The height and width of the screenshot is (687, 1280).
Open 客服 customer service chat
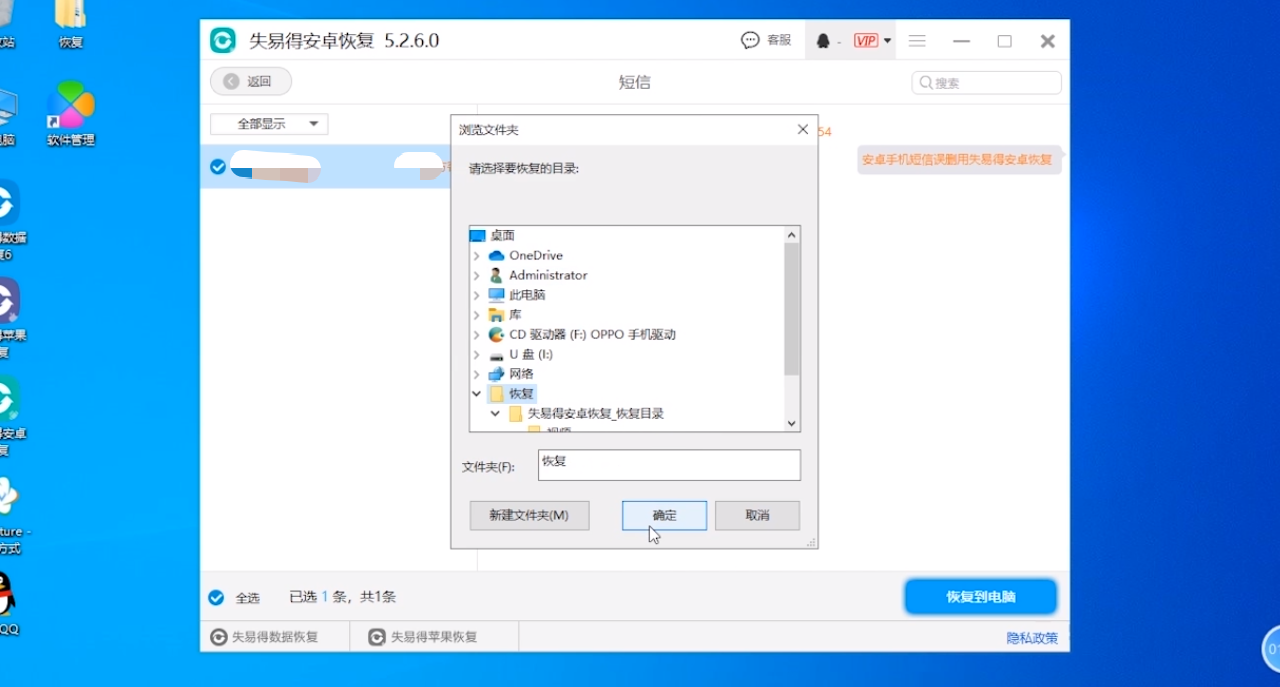point(766,41)
